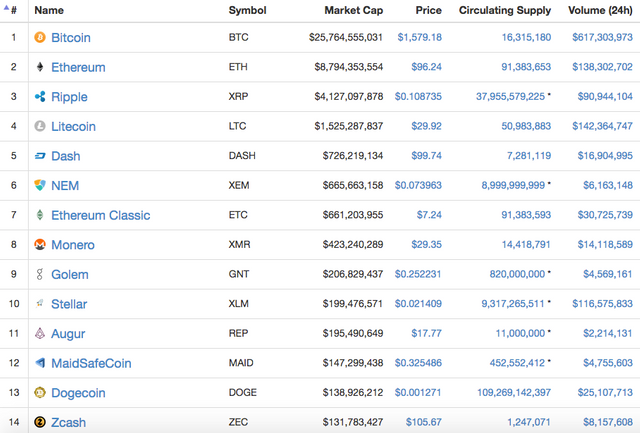Click Augur 24h volume $2,214,131
Screen dimensions: 640x433
point(608,333)
